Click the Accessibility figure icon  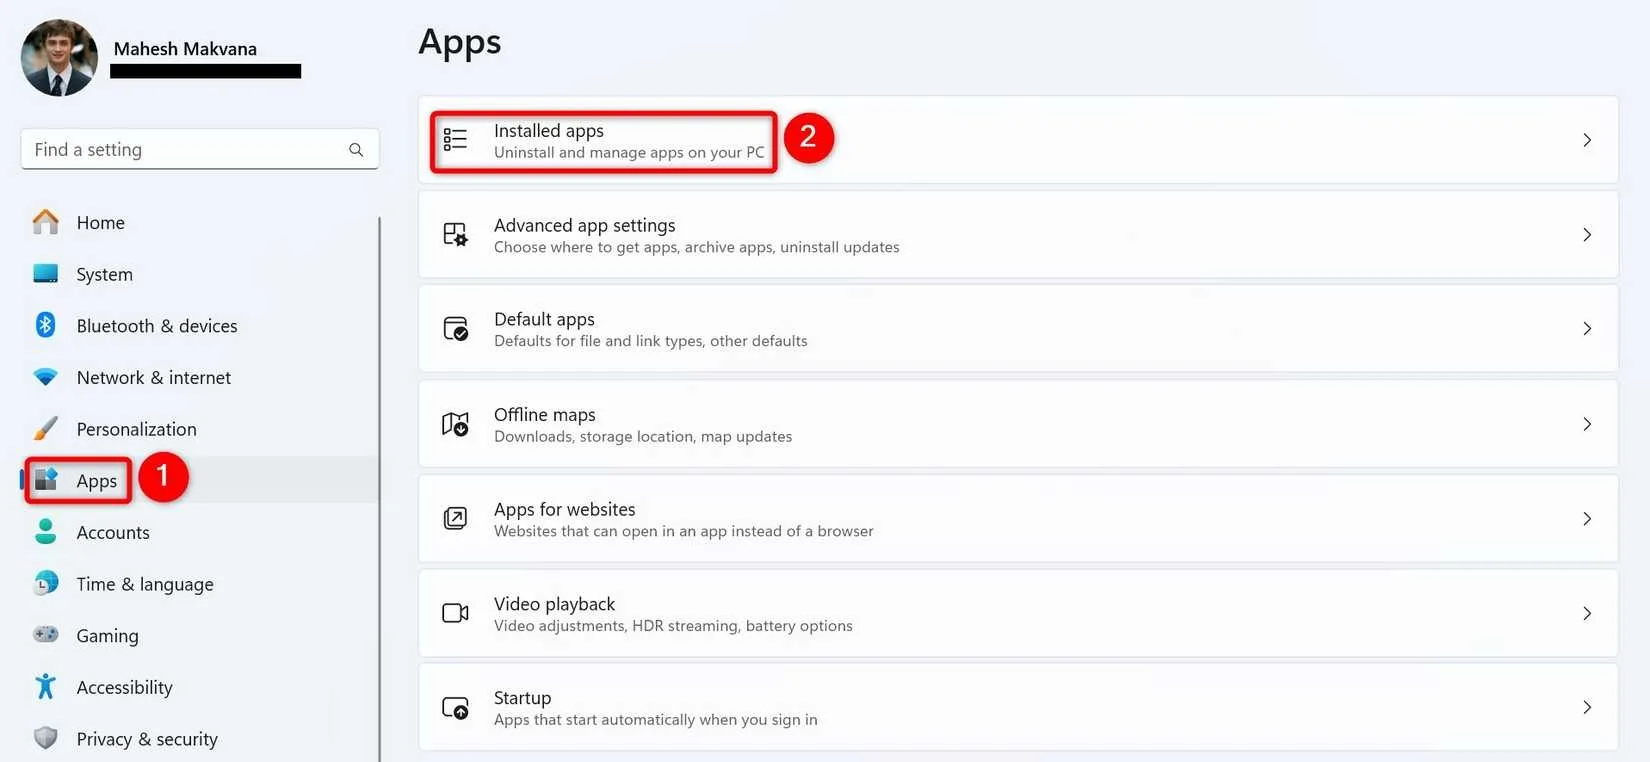46,686
